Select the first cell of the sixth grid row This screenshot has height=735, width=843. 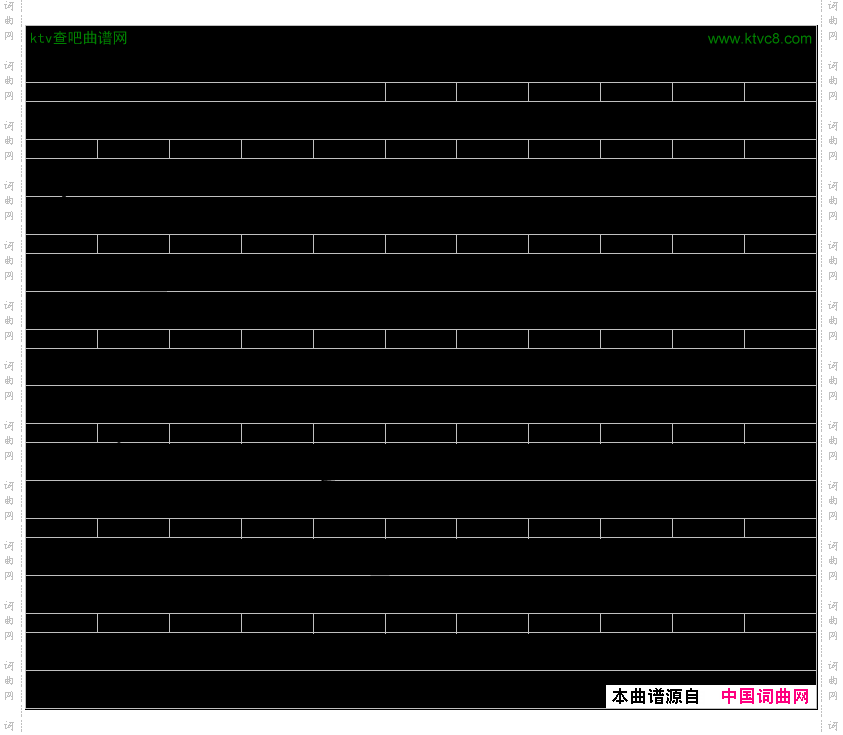(61, 528)
